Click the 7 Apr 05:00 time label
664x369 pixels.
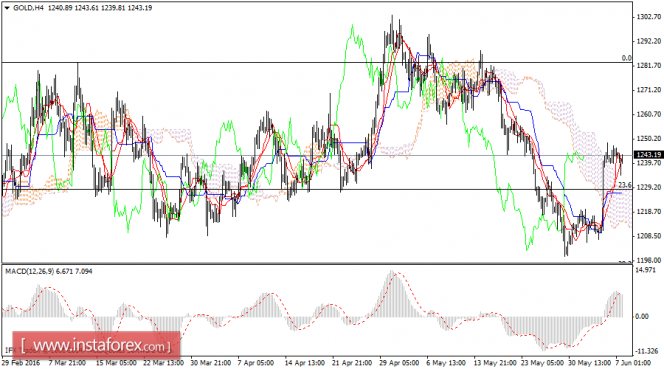[x=255, y=363]
